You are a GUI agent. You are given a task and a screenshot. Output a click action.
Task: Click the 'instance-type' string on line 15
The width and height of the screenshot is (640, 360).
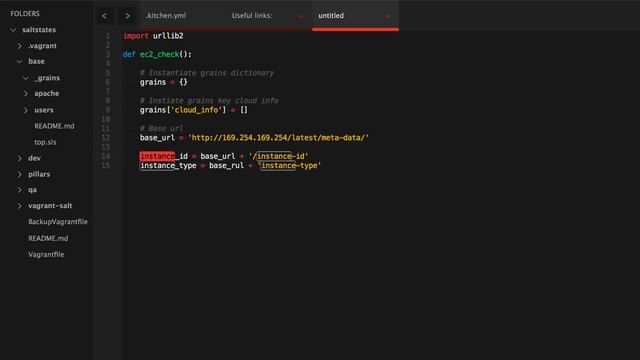pyautogui.click(x=289, y=165)
